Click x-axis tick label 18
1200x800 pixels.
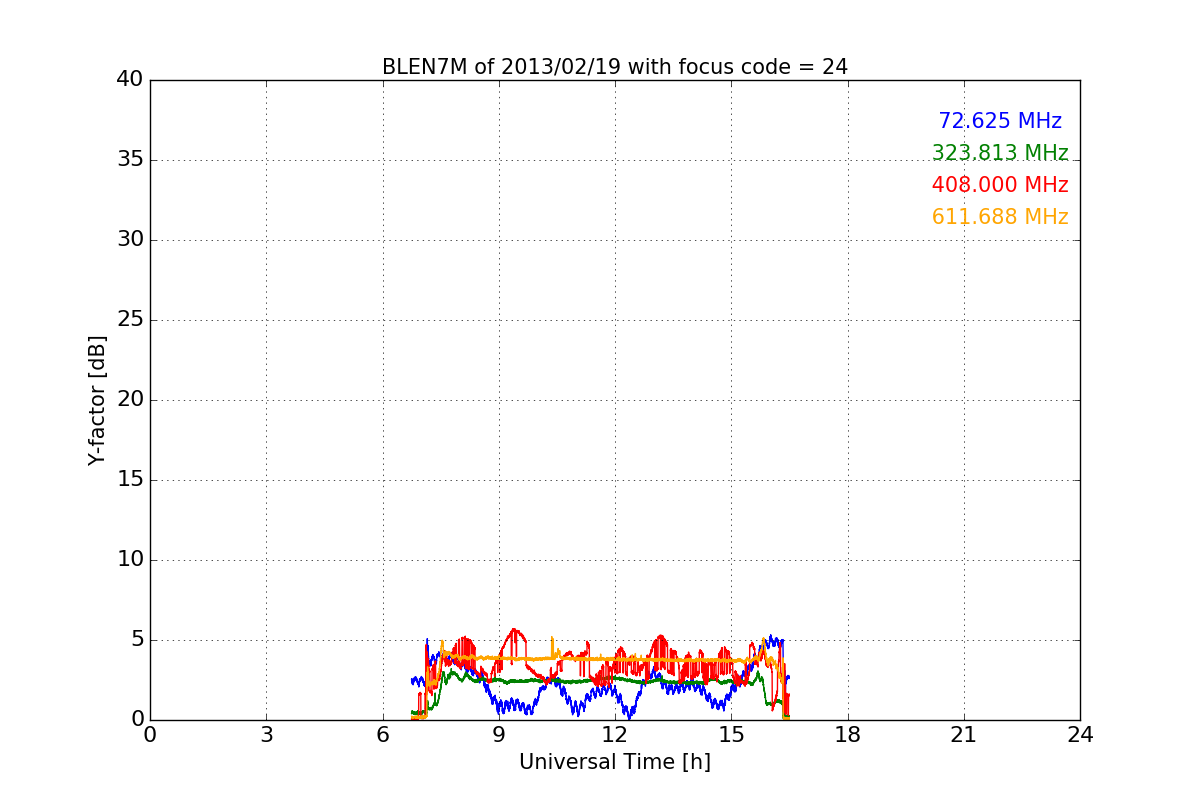(848, 735)
